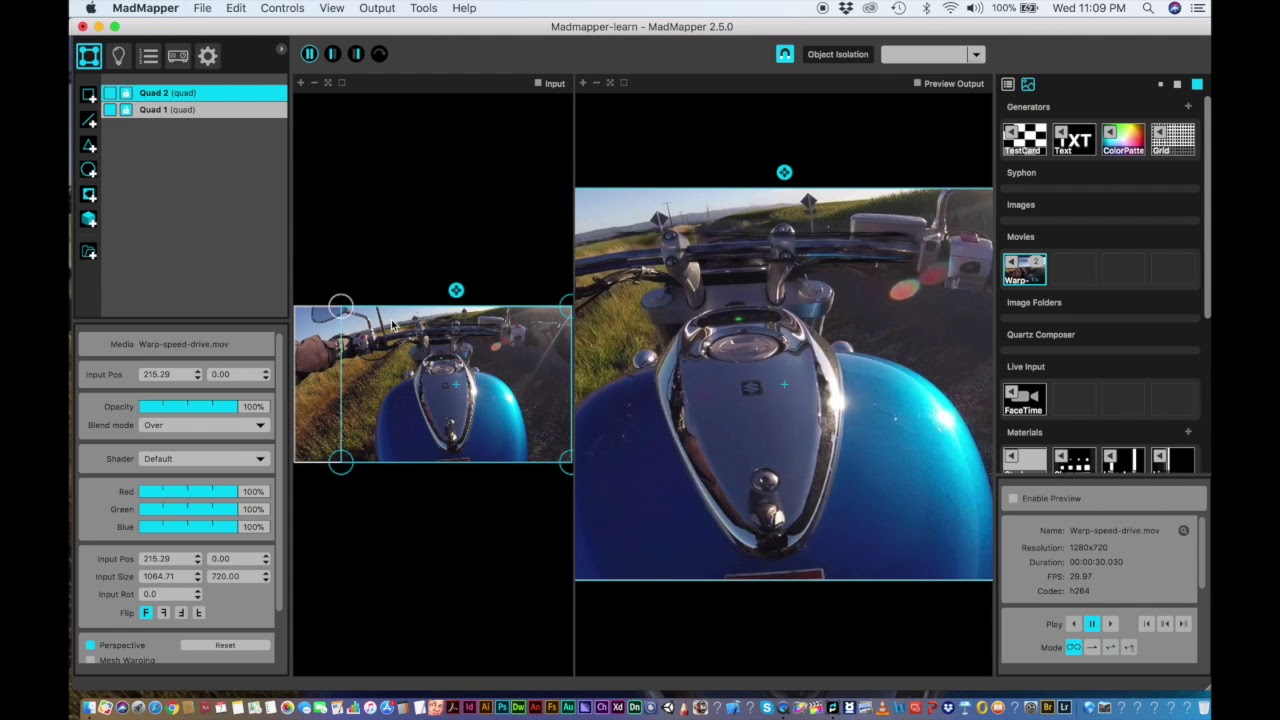Viewport: 1280px width, 720px height.
Task: Add a new Line surface
Action: tap(89, 120)
